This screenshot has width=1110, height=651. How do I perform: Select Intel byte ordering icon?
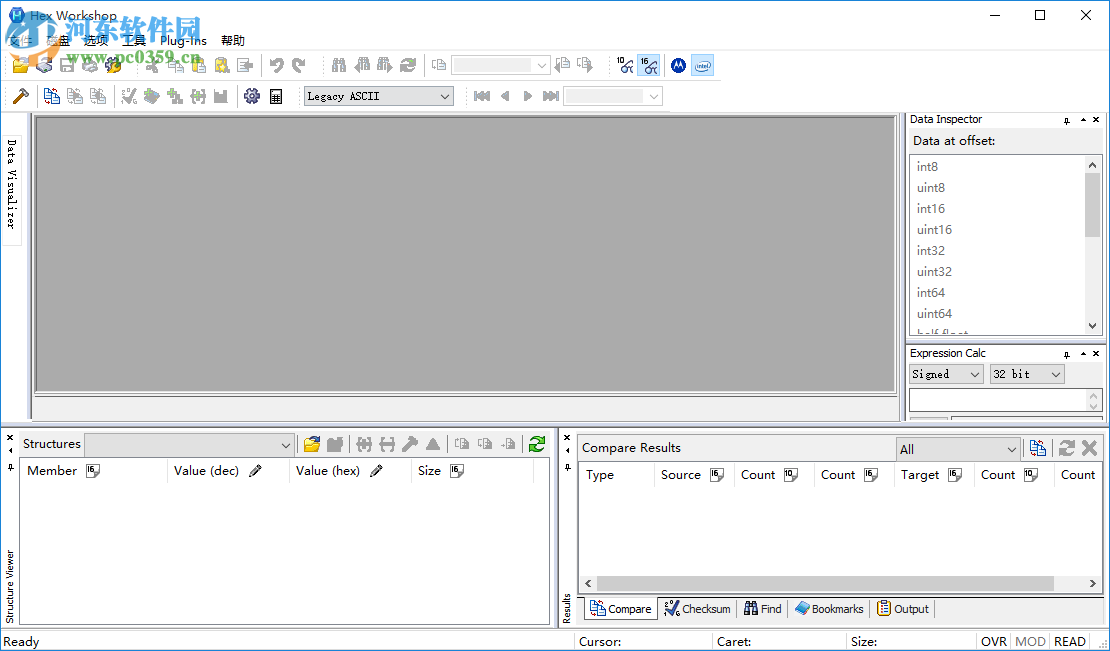coord(702,65)
